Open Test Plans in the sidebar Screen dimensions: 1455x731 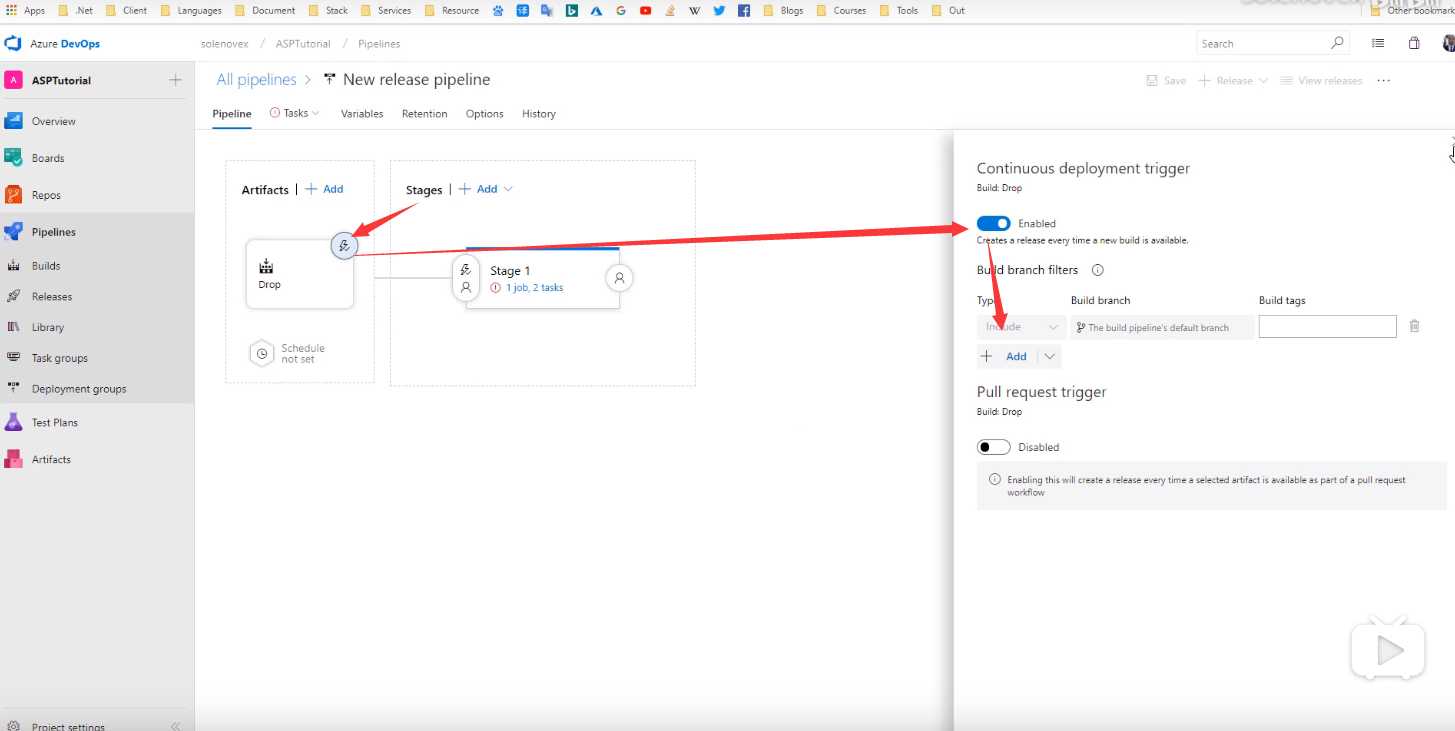[54, 423]
